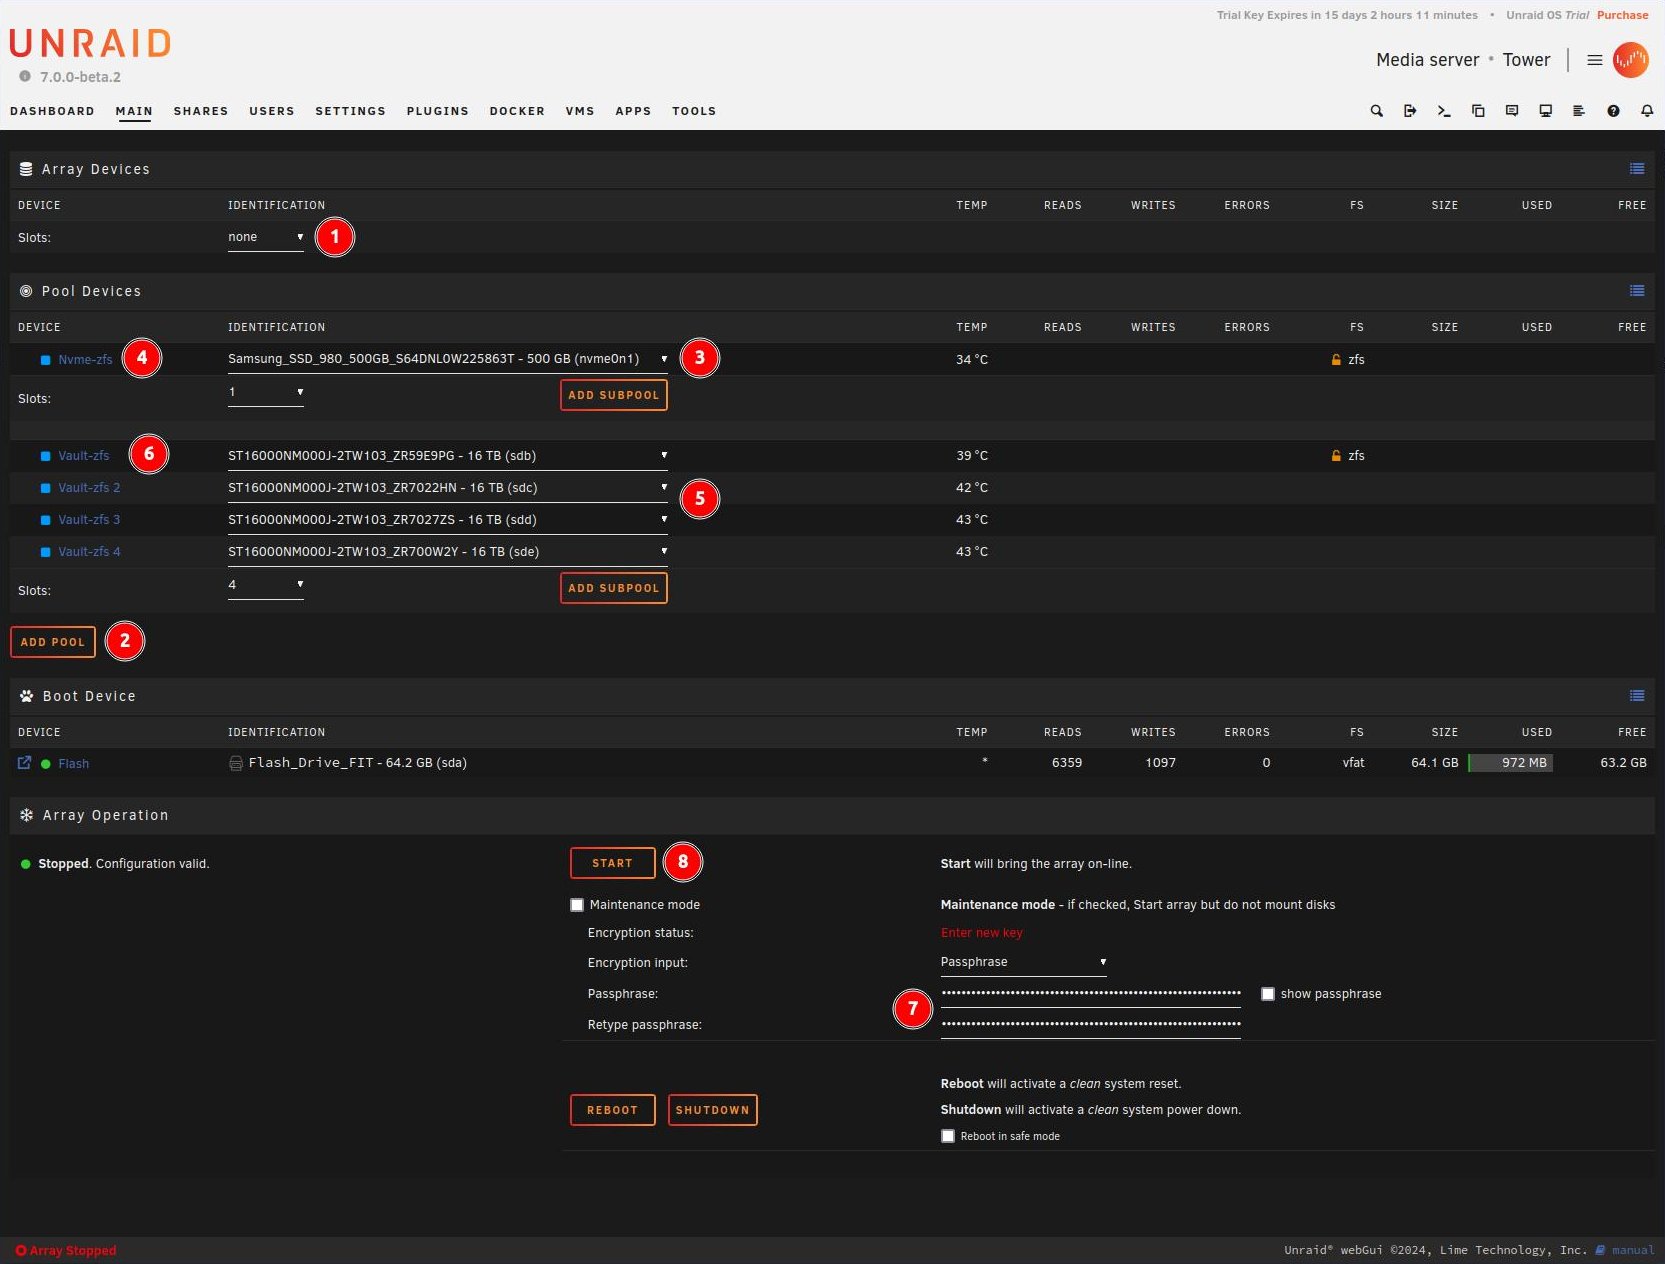The image size is (1665, 1264).
Task: Open the ZR7022HN (sdc) disk dropdown
Action: (x=448, y=488)
